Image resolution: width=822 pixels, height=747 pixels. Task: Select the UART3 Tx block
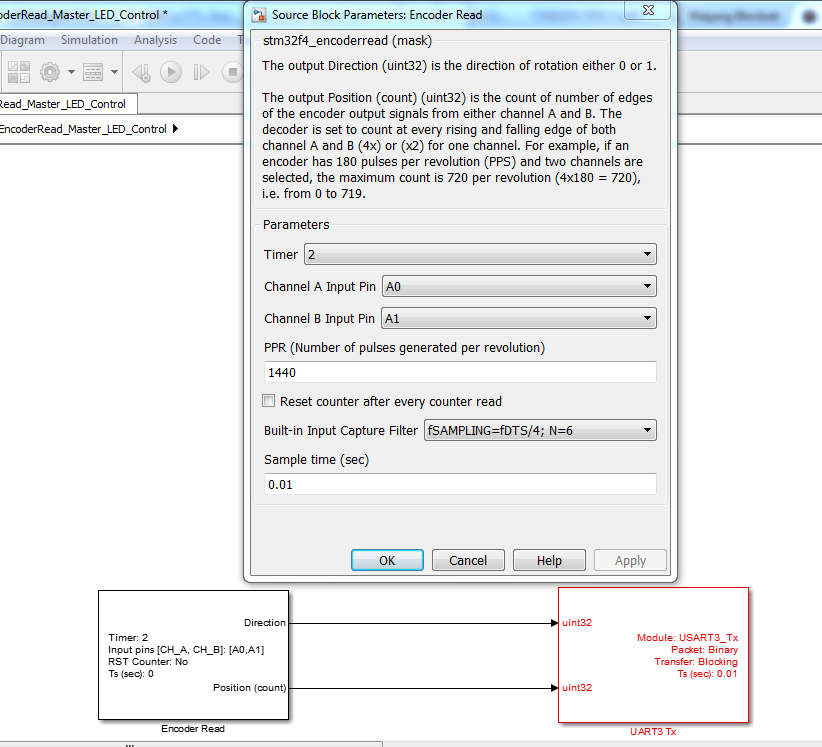coord(653,655)
